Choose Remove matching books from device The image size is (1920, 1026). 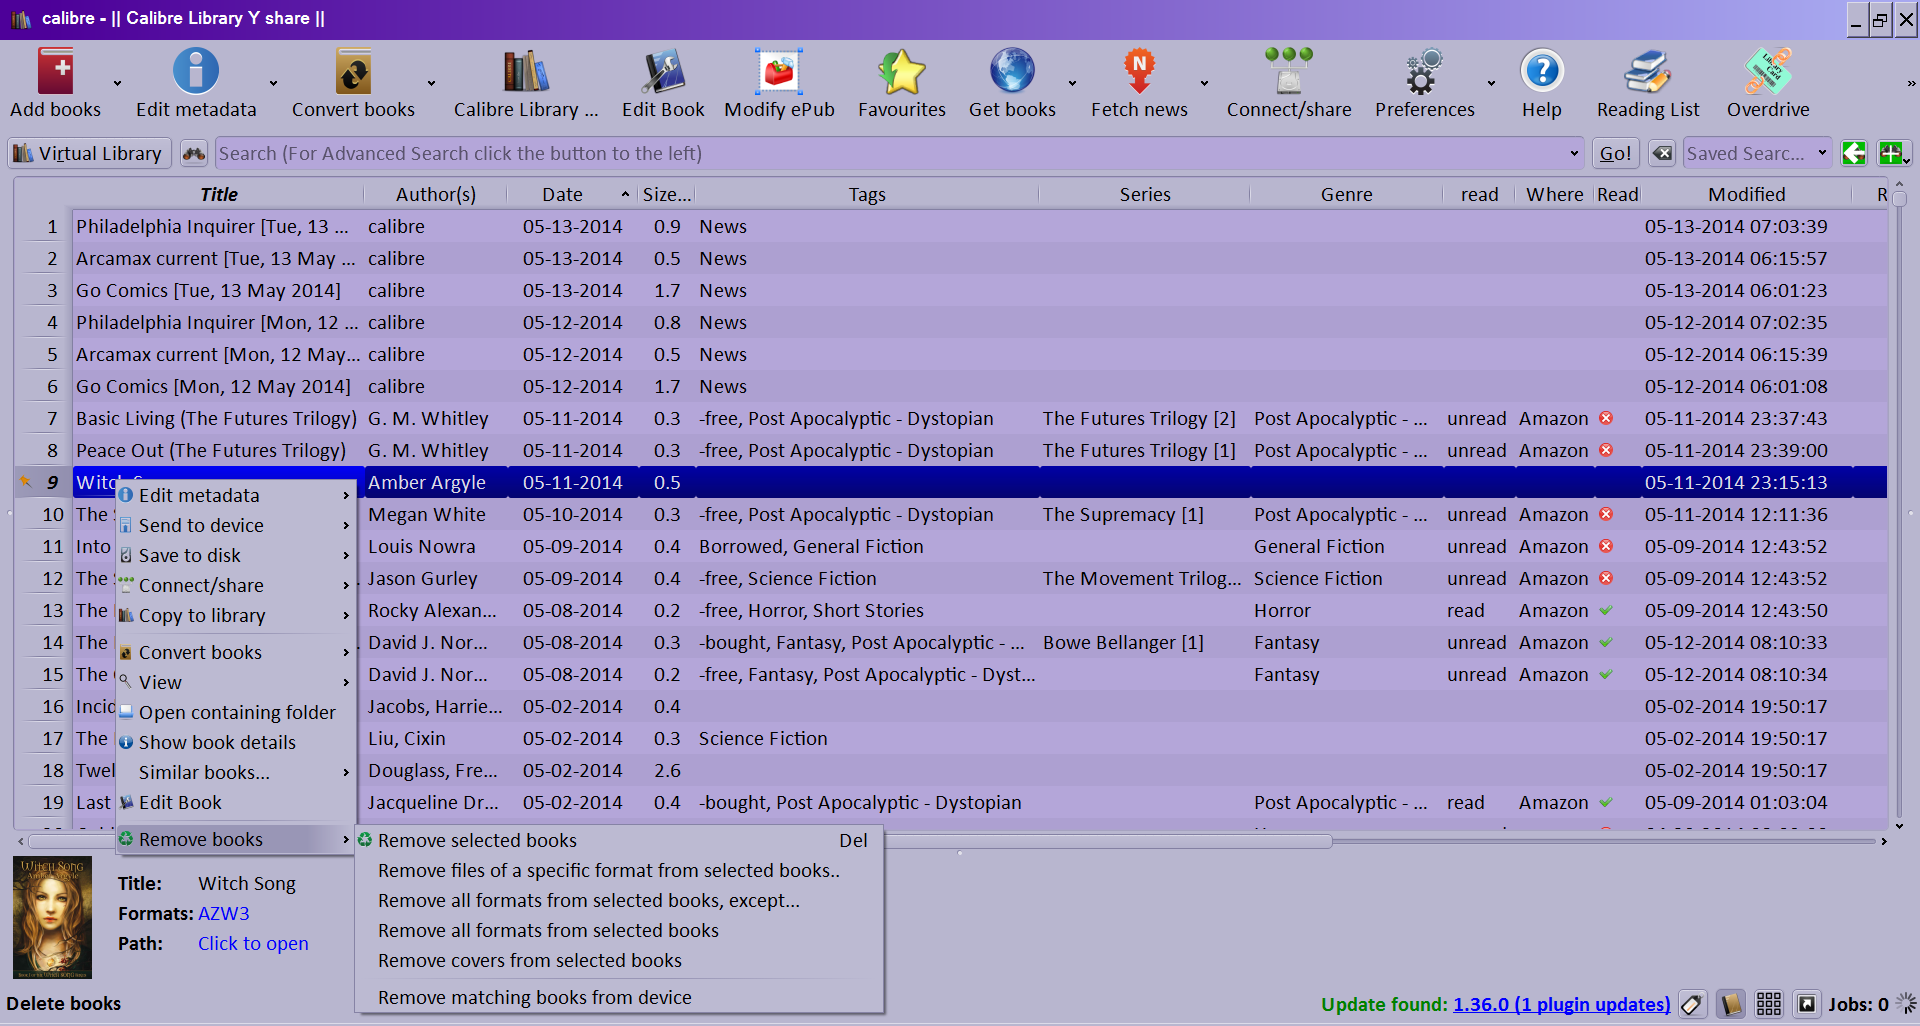(619, 997)
